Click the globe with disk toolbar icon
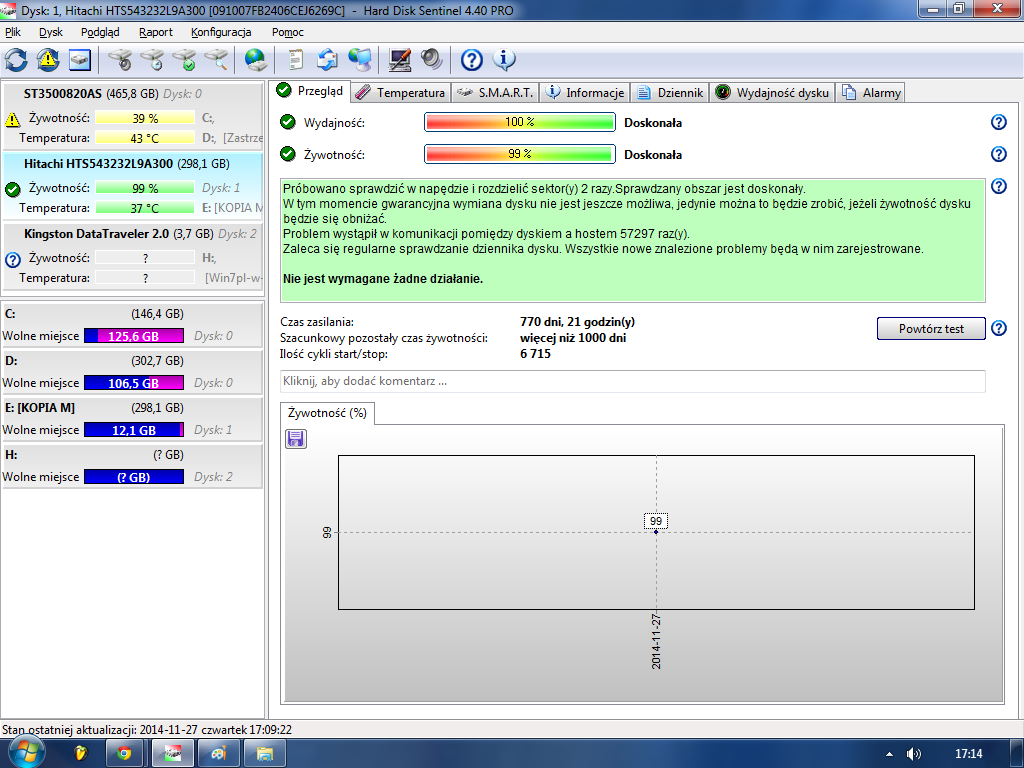1024x768 pixels. (x=255, y=60)
